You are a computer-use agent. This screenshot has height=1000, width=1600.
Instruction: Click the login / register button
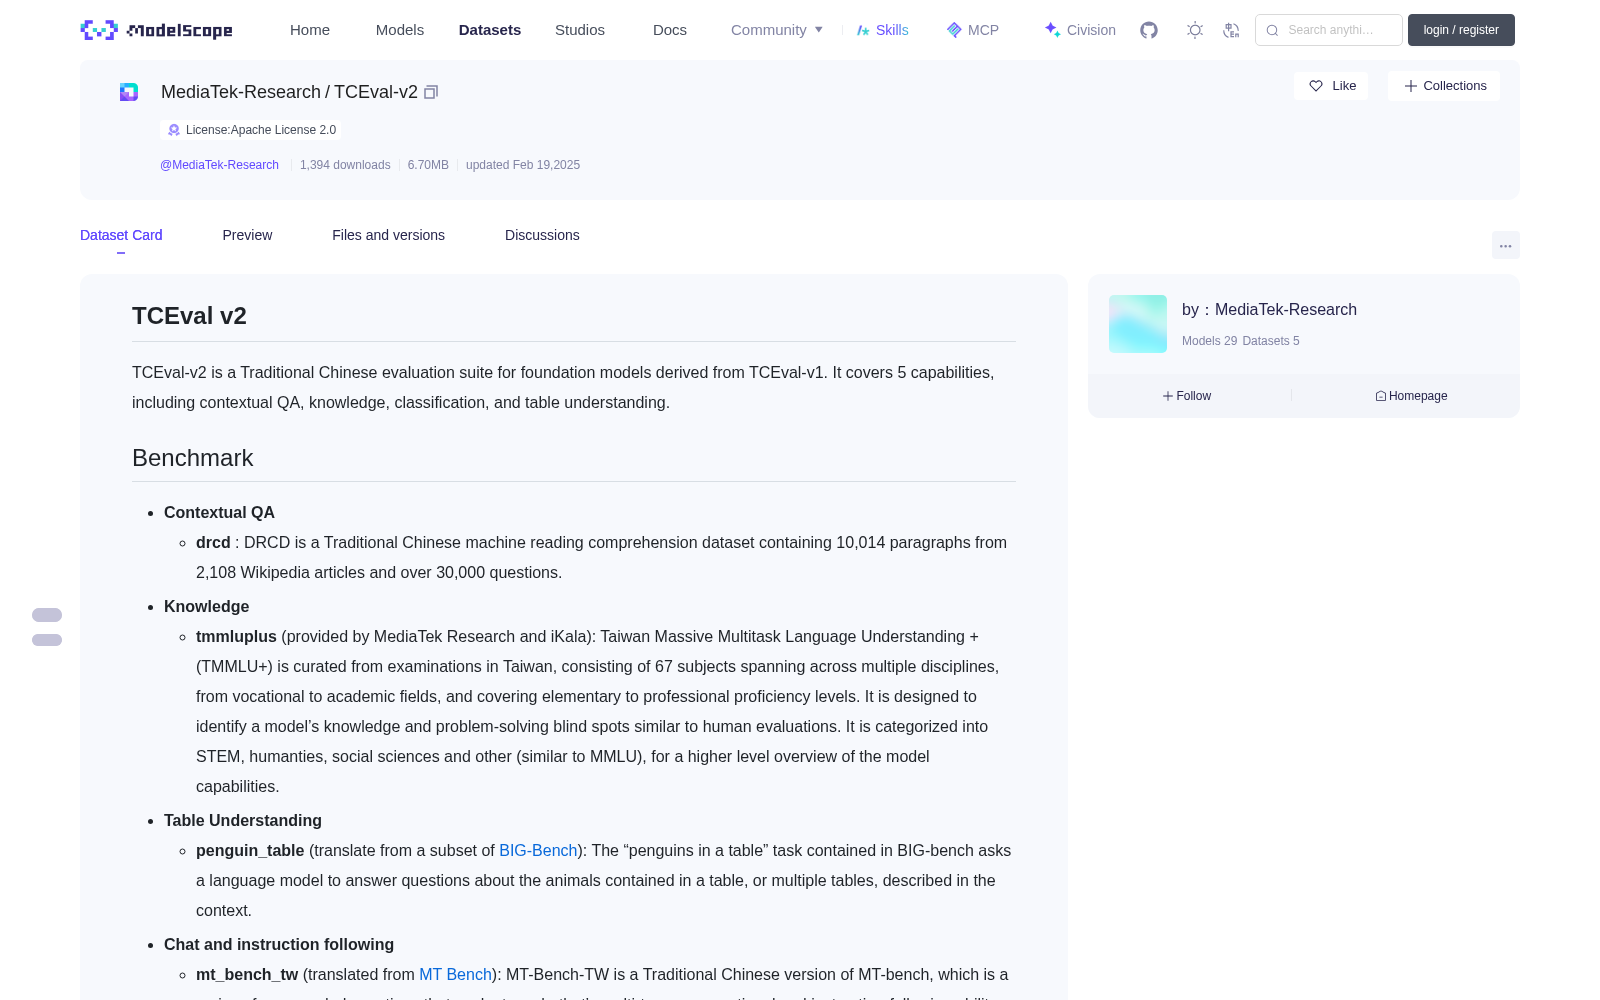point(1461,30)
